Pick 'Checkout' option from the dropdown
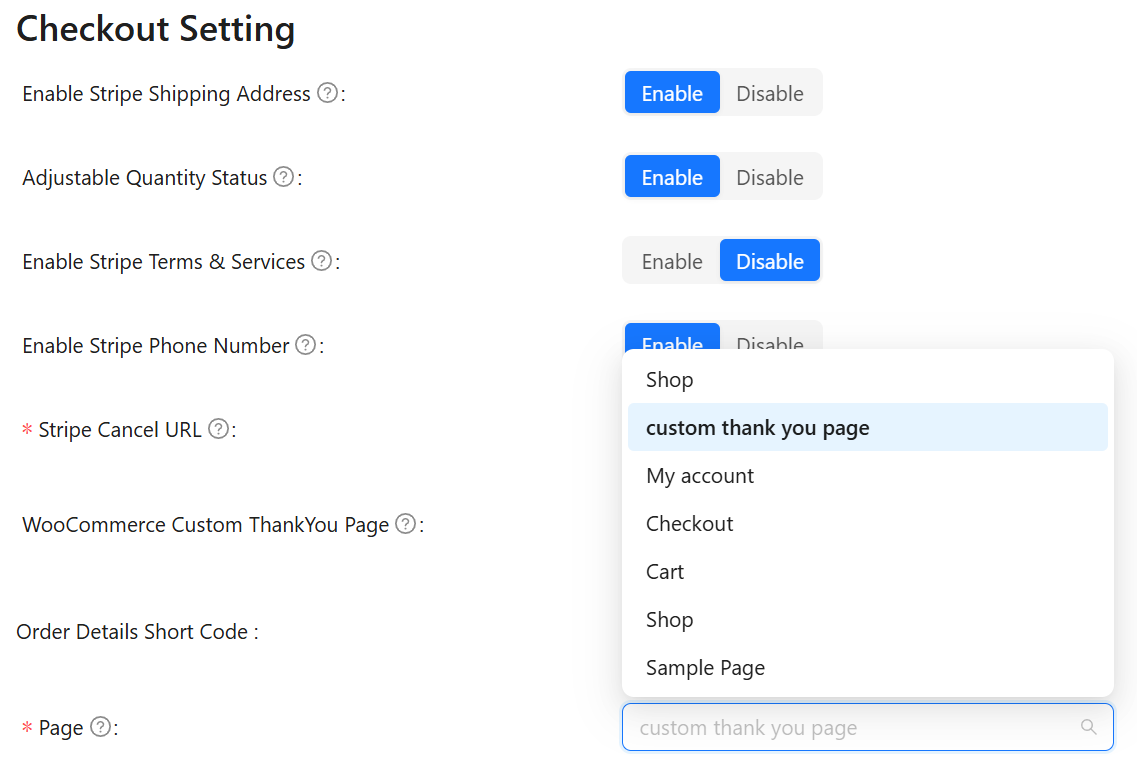The height and width of the screenshot is (765, 1137). tap(690, 524)
